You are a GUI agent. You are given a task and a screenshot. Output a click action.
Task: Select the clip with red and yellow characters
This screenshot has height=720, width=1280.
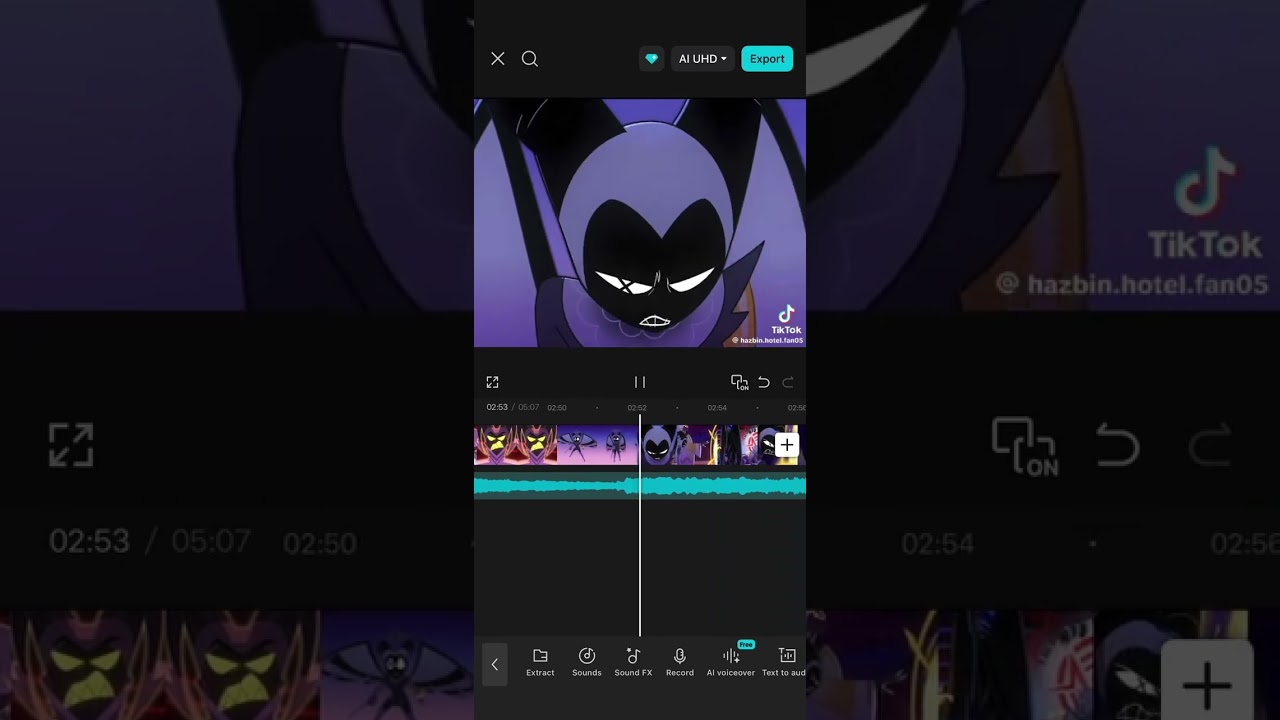[x=515, y=445]
